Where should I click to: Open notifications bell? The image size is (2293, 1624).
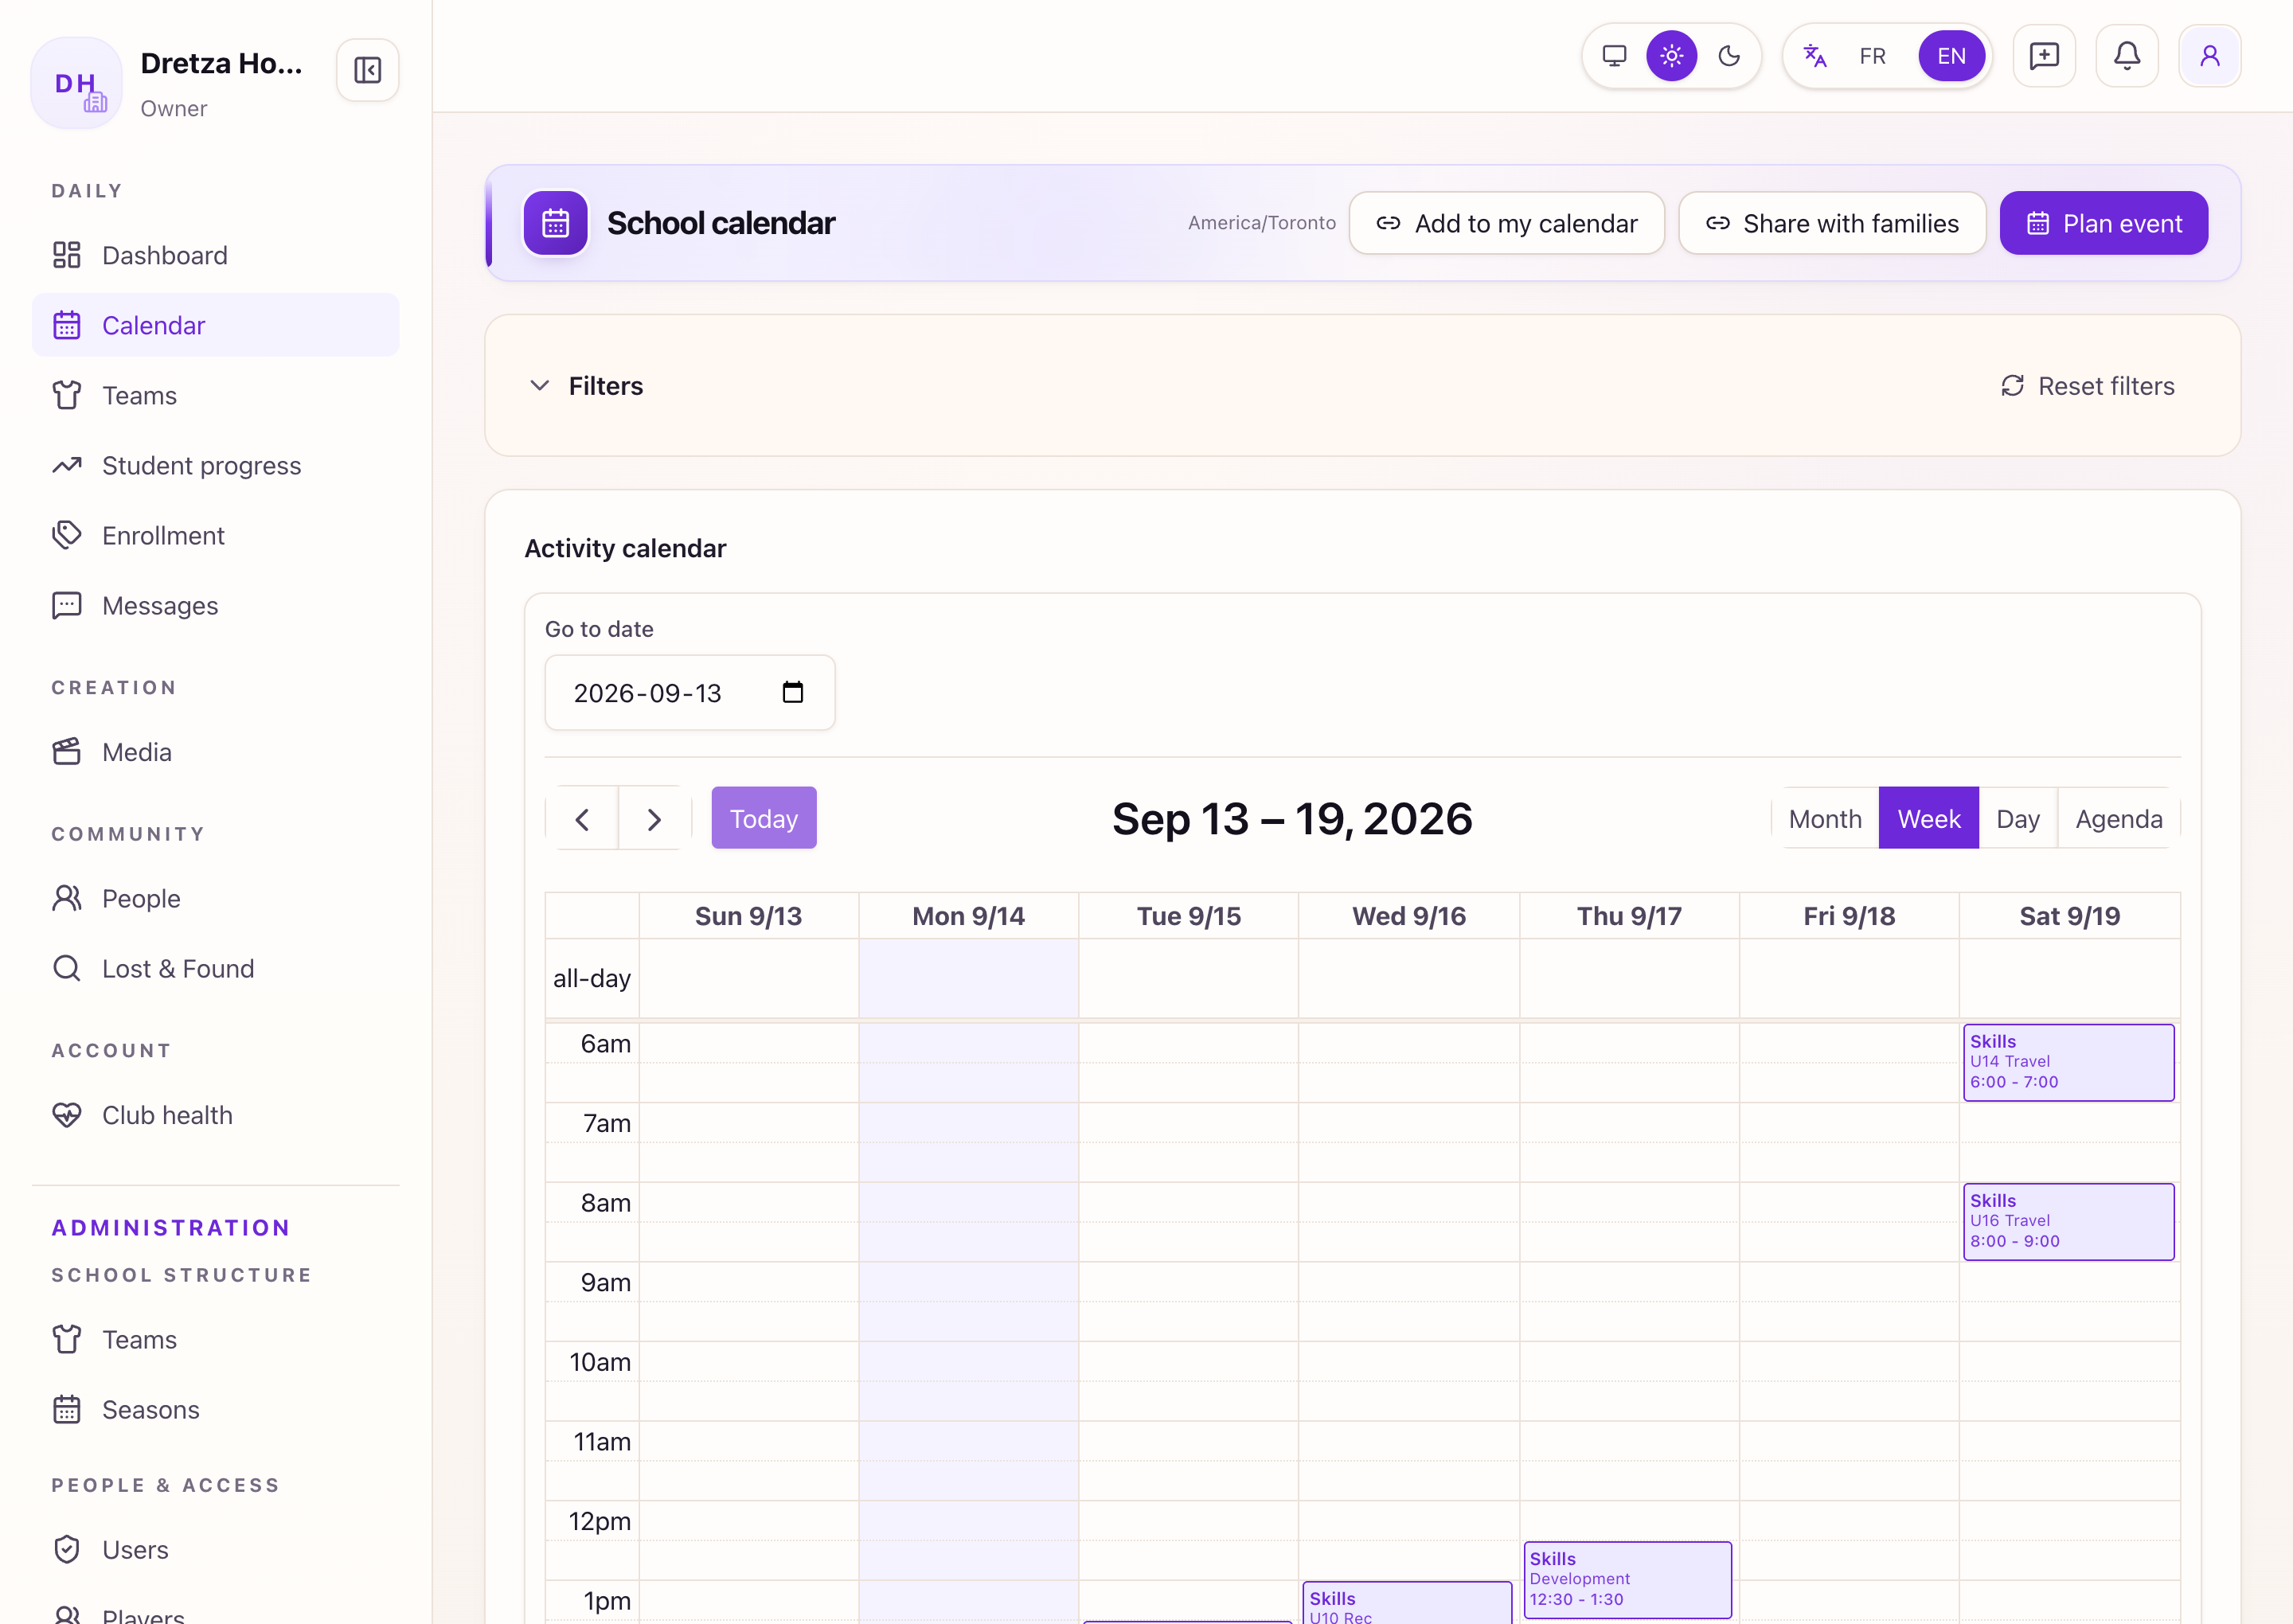pos(2126,56)
